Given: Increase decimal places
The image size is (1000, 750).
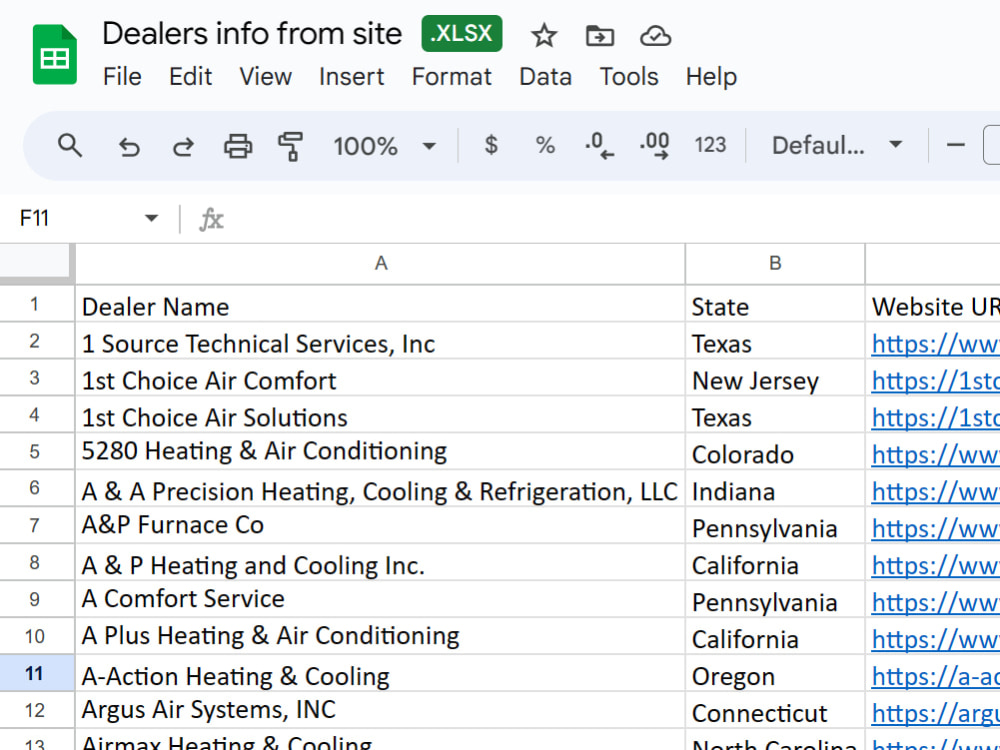Looking at the screenshot, I should (654, 145).
